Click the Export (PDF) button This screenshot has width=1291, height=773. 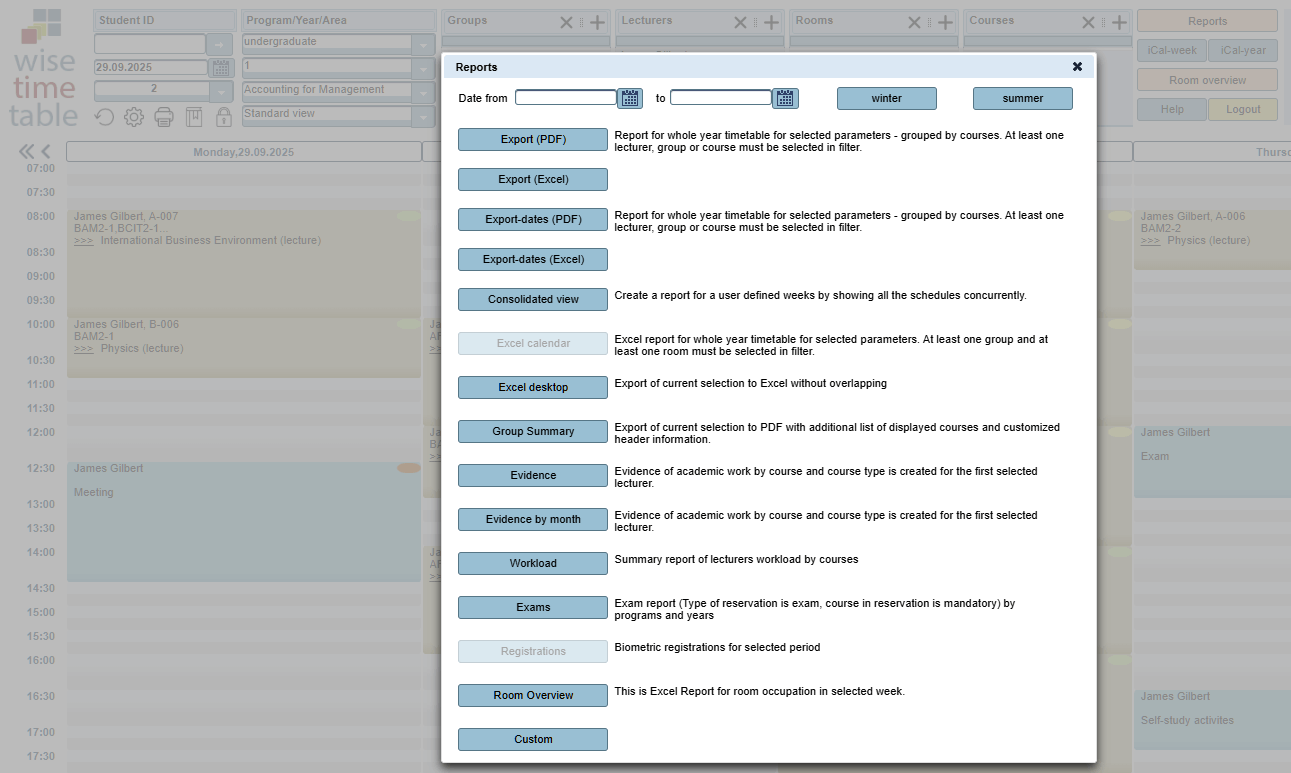pyautogui.click(x=533, y=140)
